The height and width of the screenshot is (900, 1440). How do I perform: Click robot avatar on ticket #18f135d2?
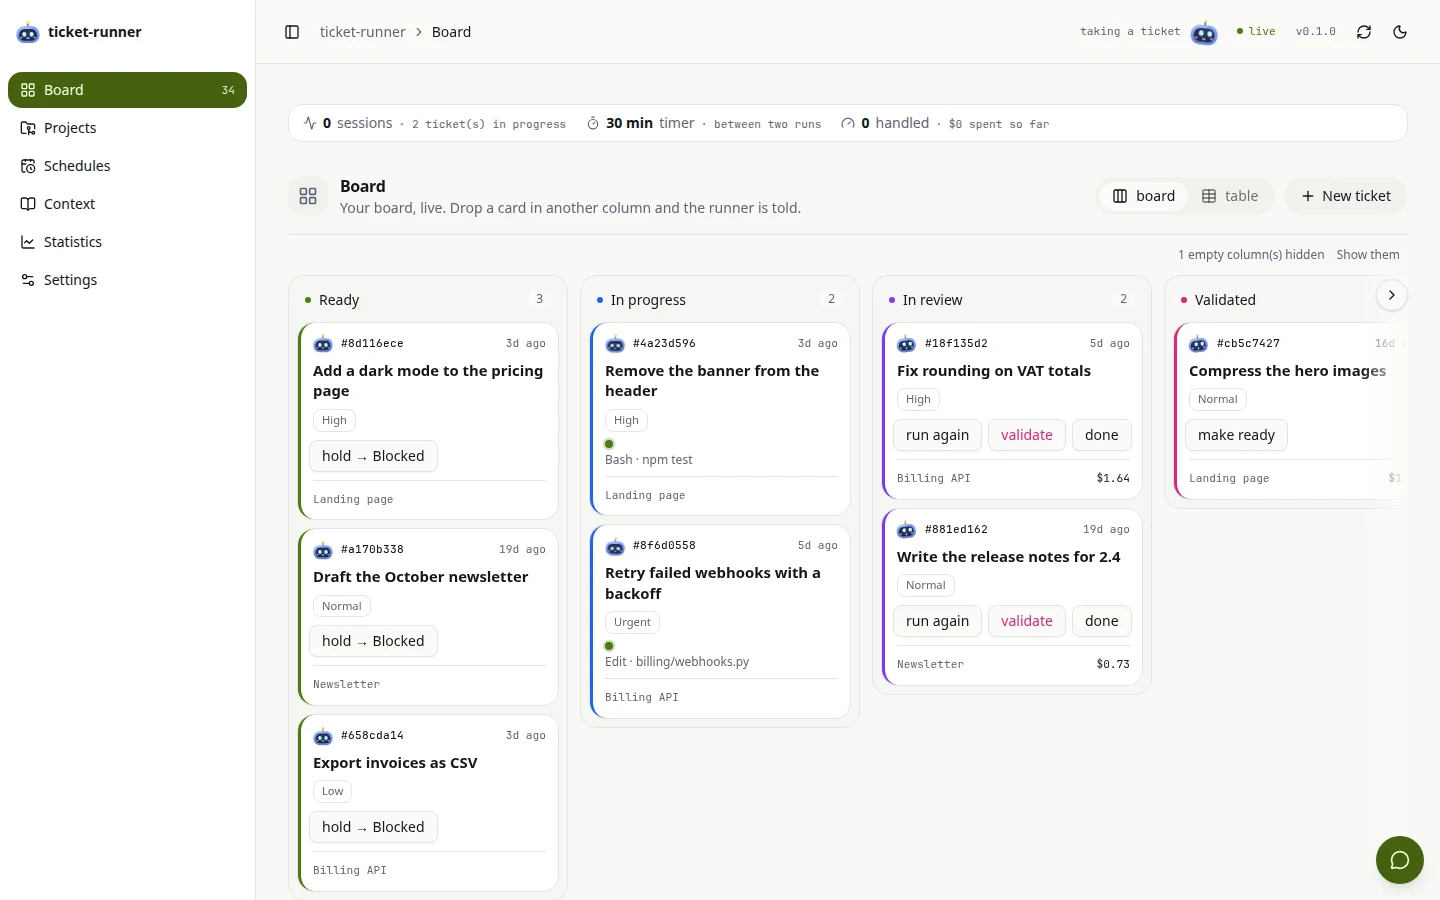(x=907, y=344)
